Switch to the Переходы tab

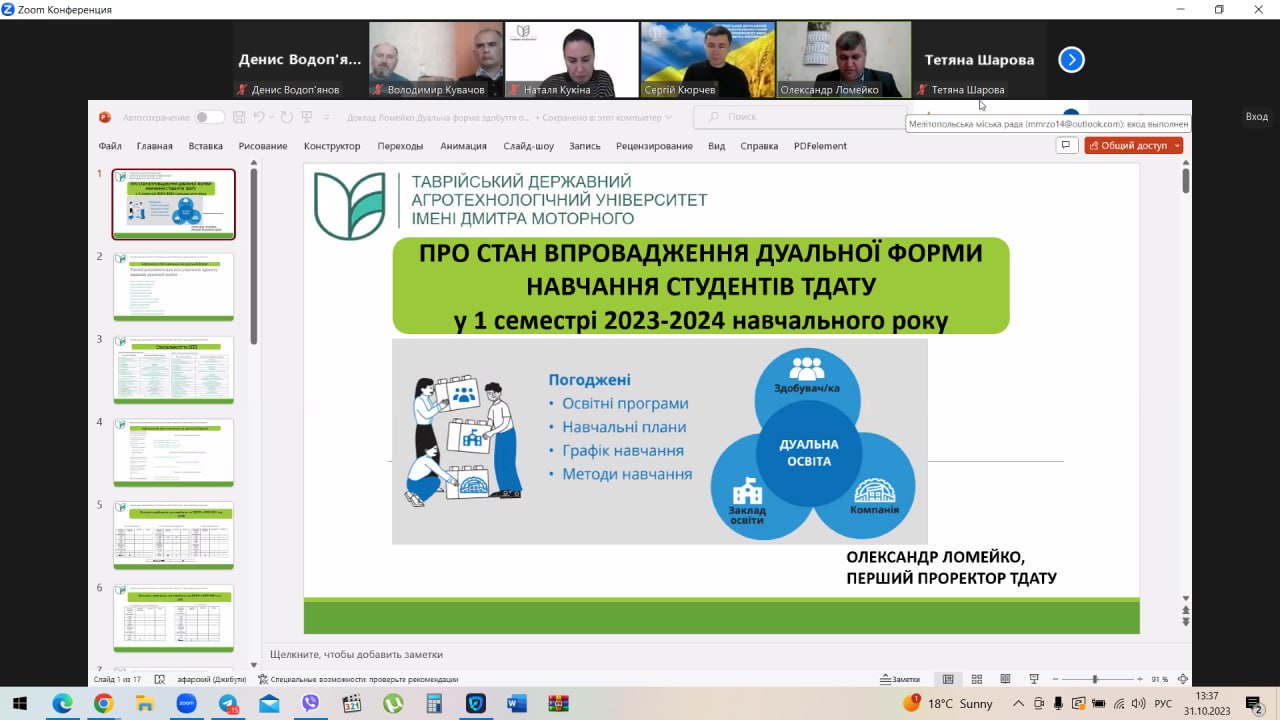pyautogui.click(x=400, y=146)
